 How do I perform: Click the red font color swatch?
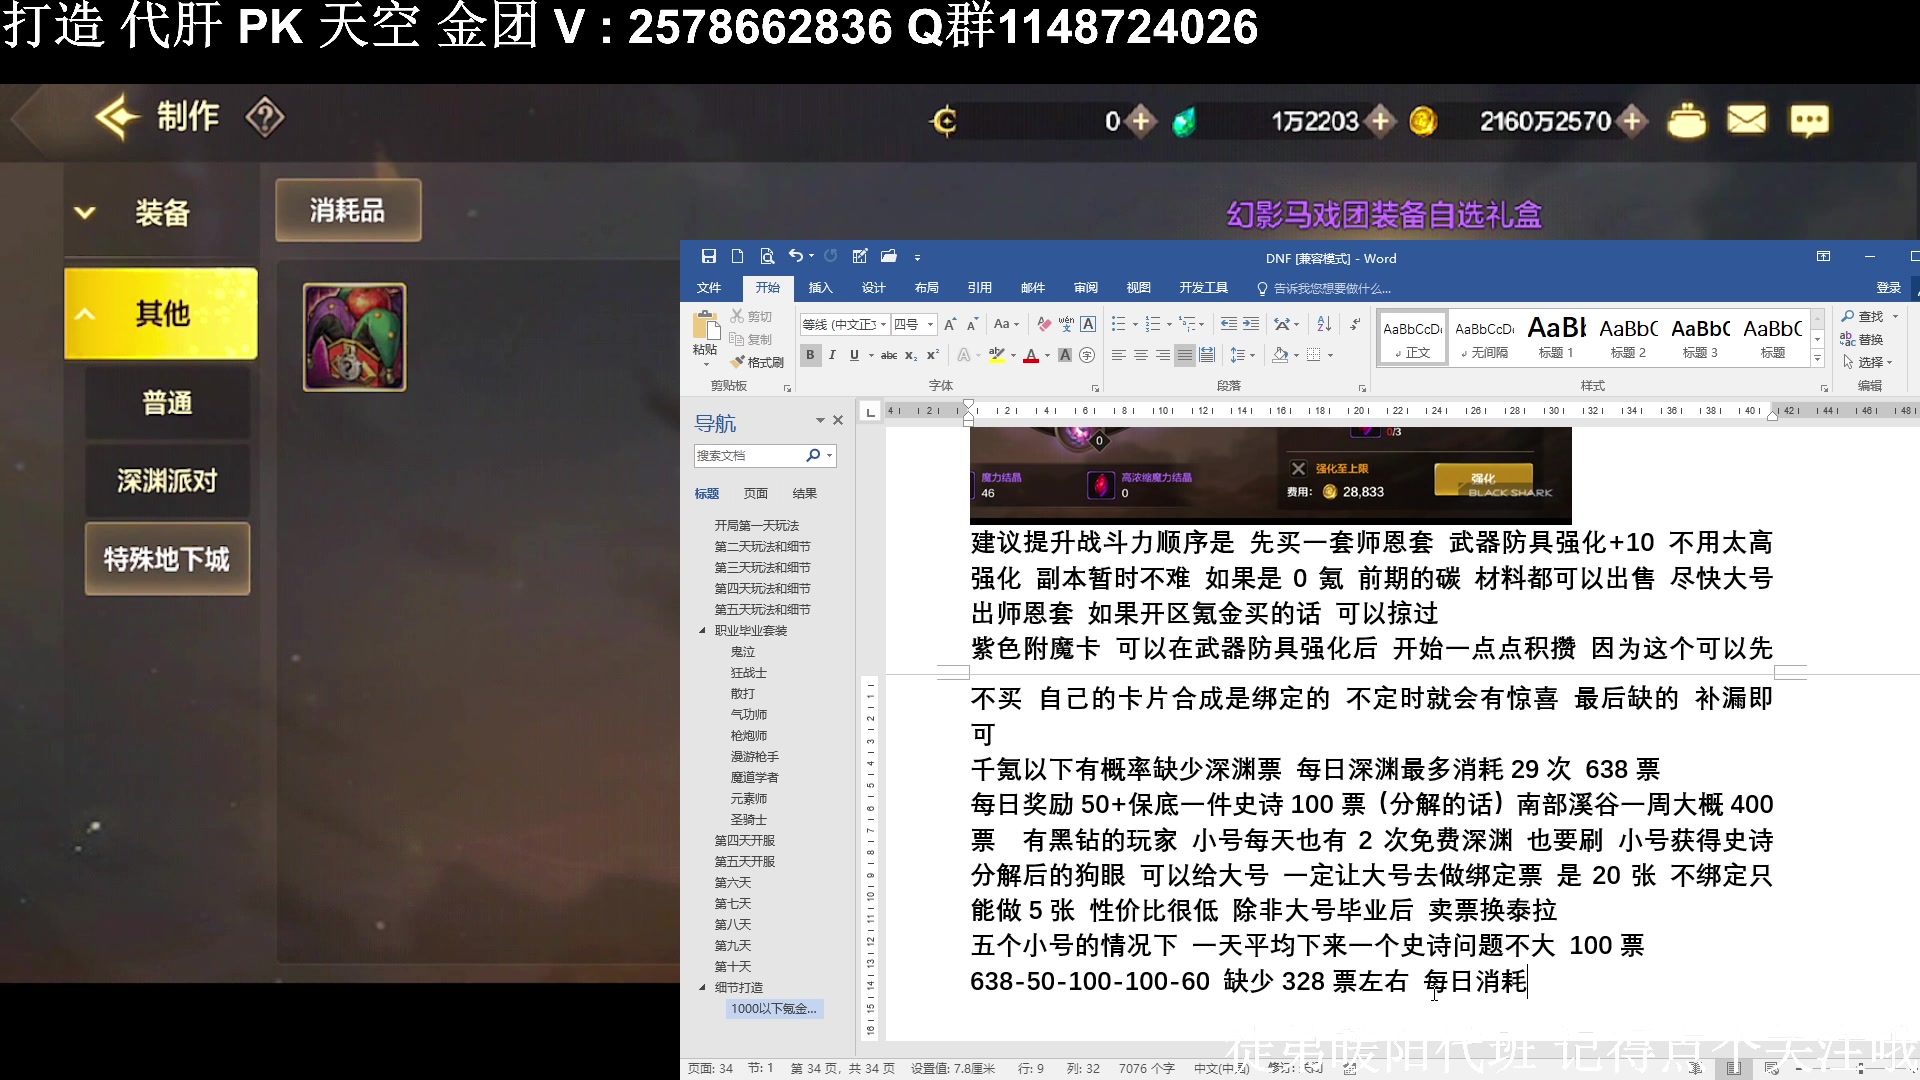1031,355
